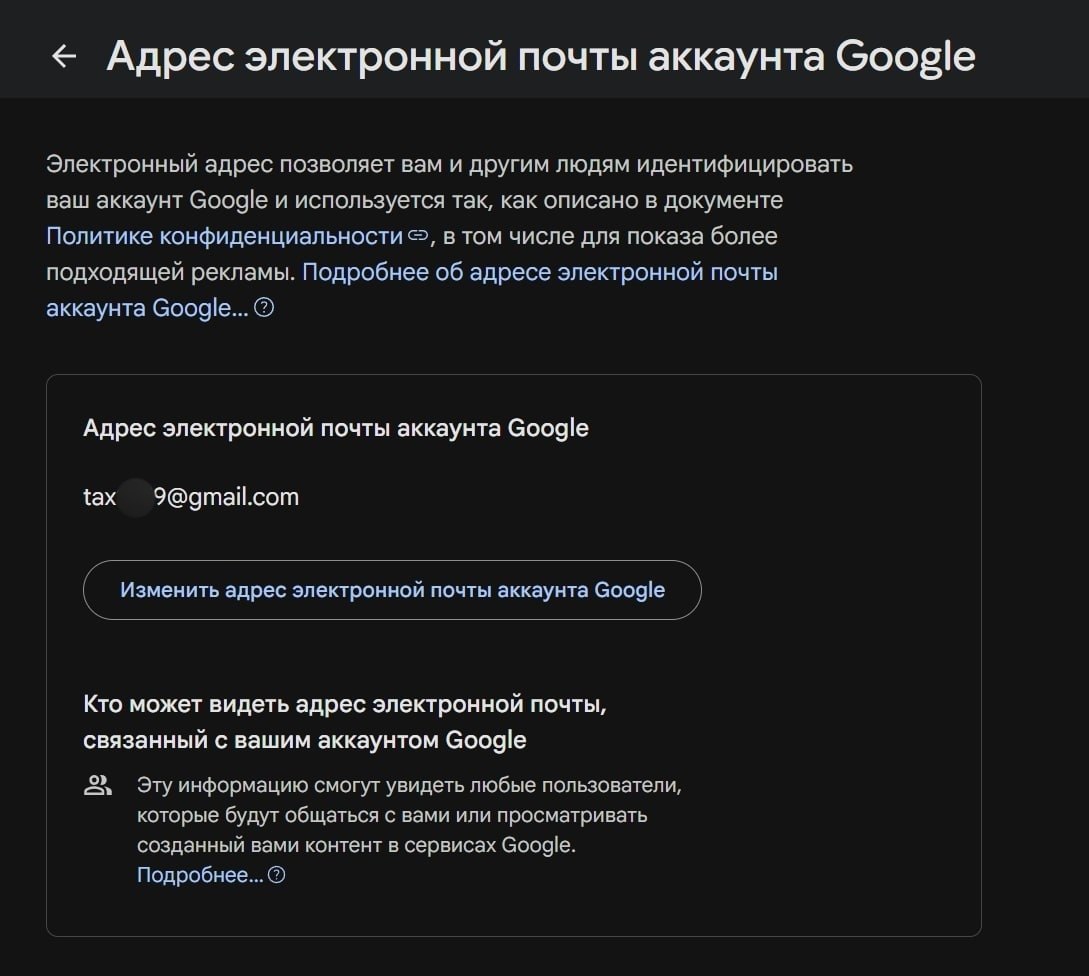Image resolution: width=1089 pixels, height=976 pixels.
Task: Click the "аккаунта Google…" second link line
Action: click(x=147, y=308)
